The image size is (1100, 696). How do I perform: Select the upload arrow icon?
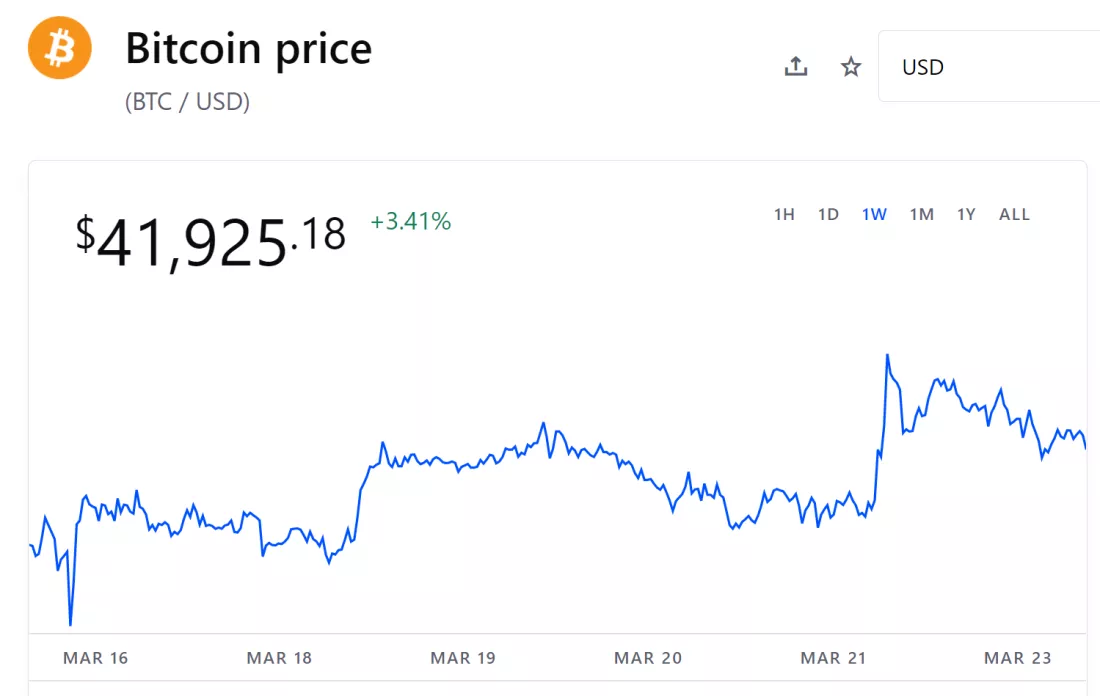(x=795, y=66)
